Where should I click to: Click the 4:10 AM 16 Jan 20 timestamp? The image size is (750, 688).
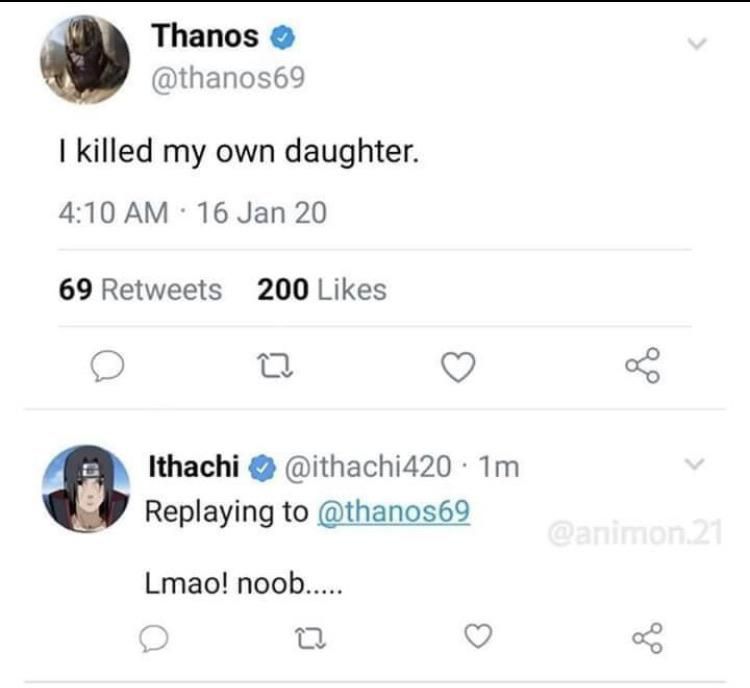tap(190, 213)
